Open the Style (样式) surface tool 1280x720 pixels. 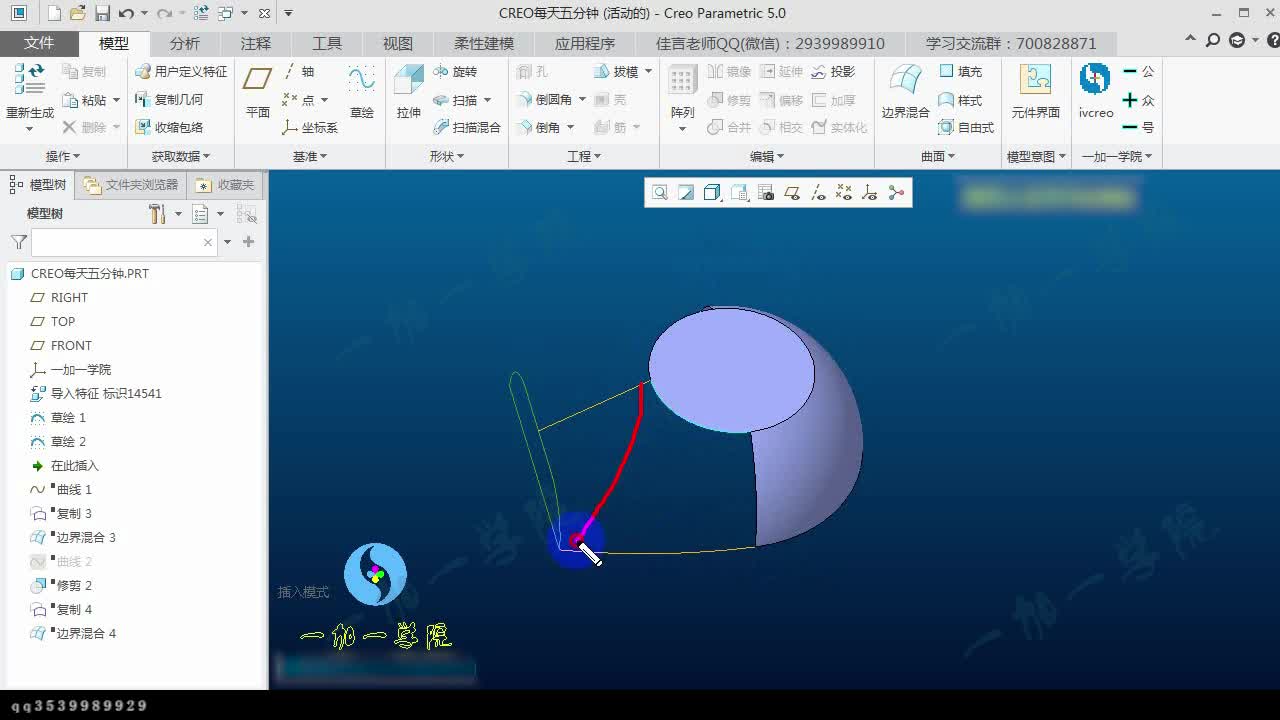coord(960,100)
